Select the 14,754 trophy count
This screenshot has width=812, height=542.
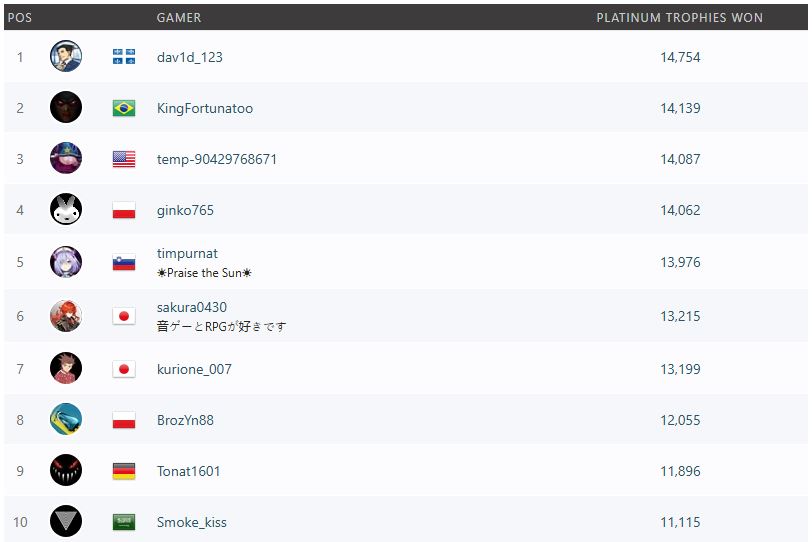pos(680,57)
